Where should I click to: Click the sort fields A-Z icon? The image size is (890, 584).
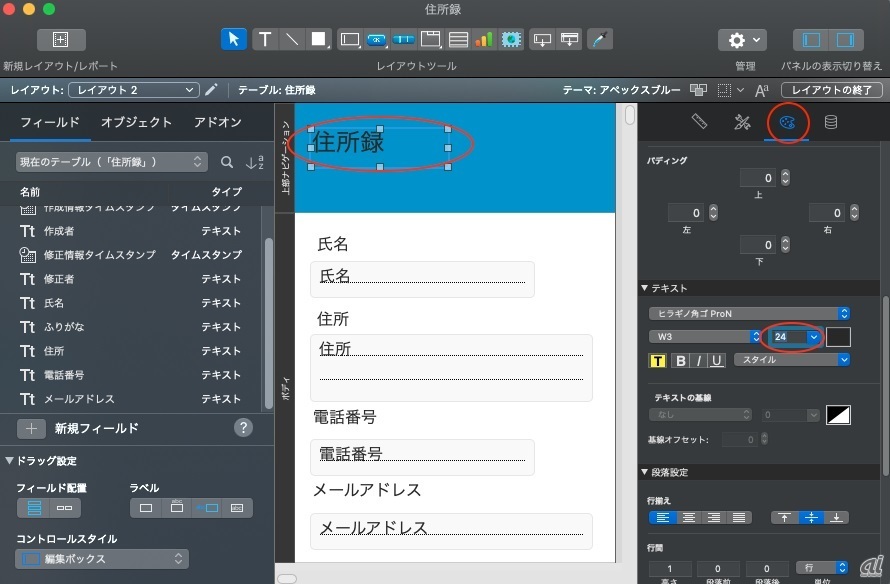click(x=254, y=162)
